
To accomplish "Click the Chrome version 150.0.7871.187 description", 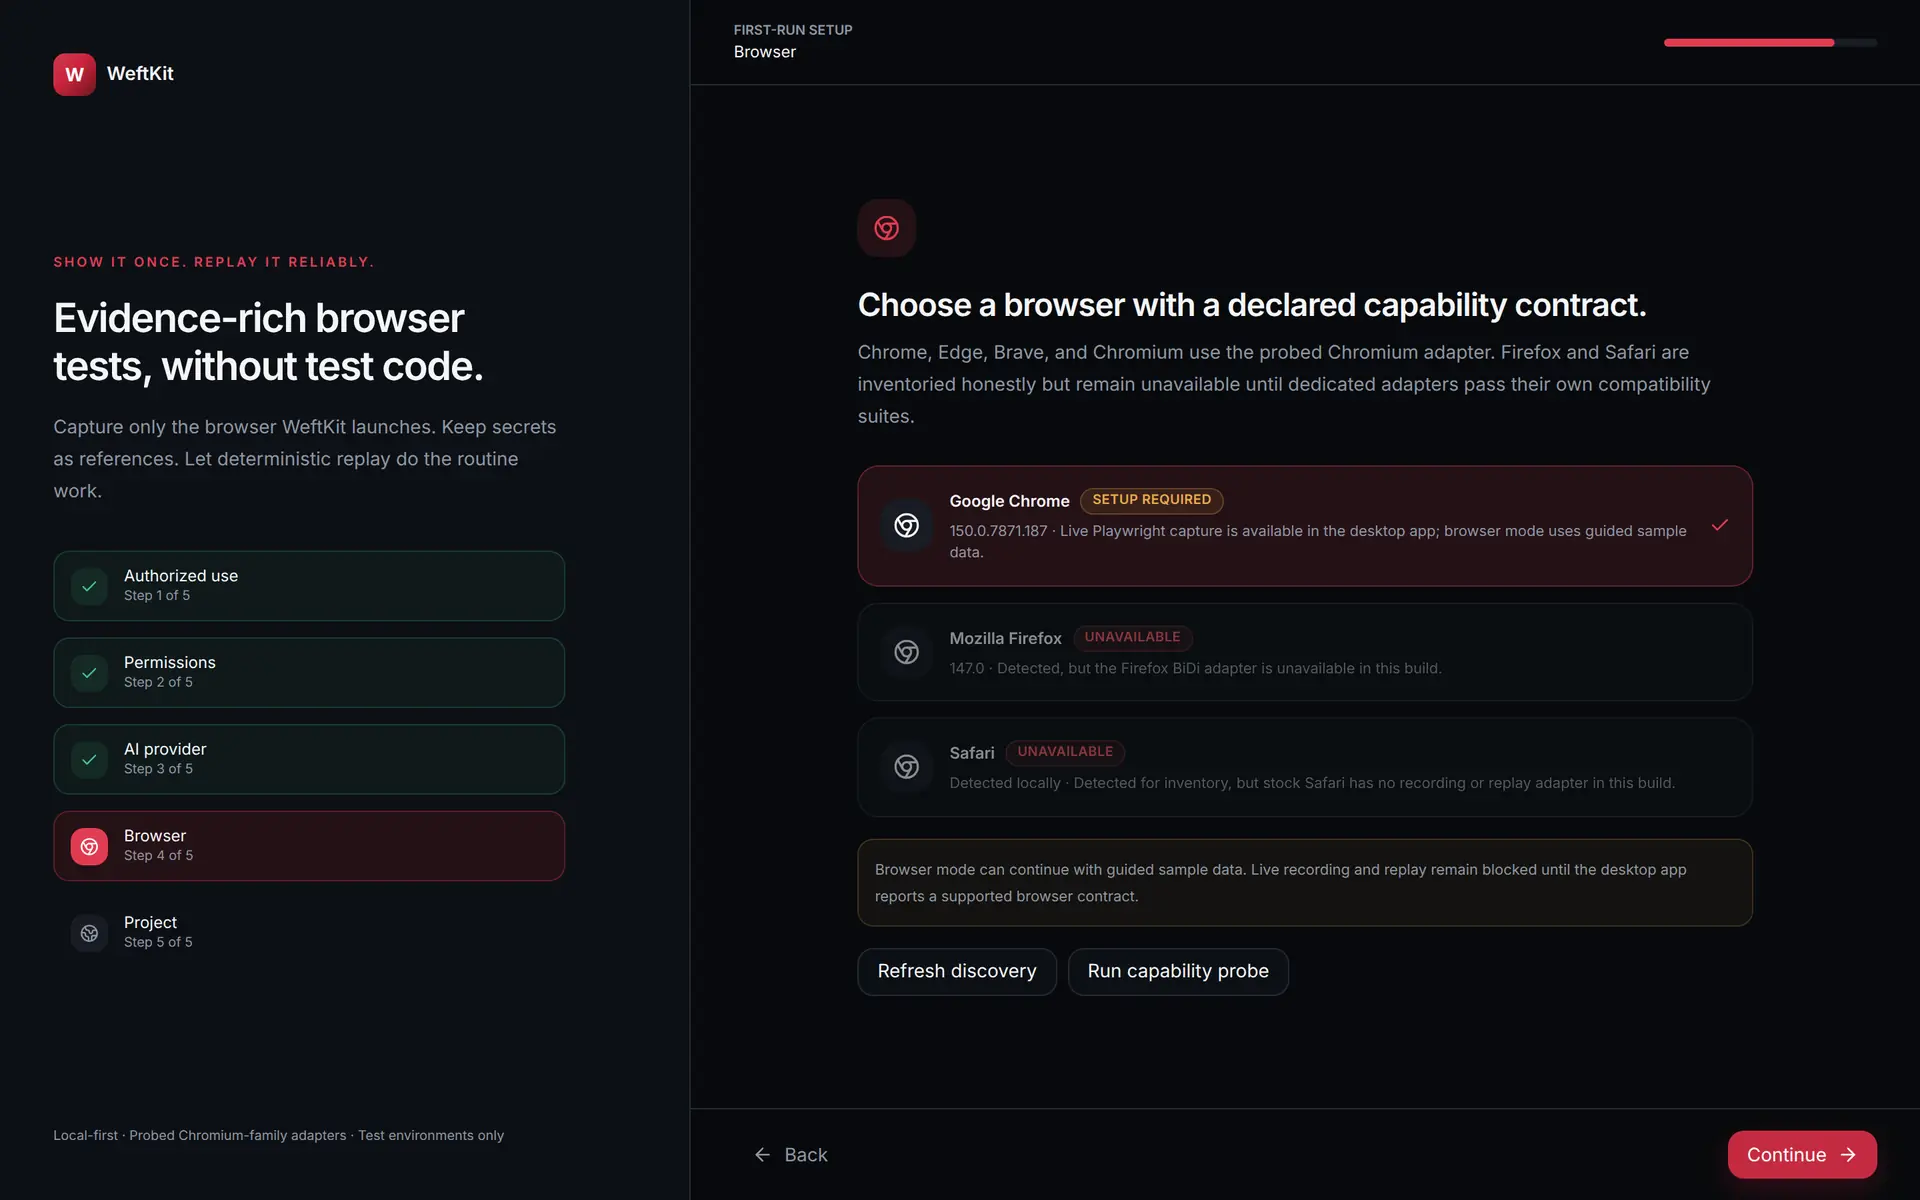I will point(1318,541).
